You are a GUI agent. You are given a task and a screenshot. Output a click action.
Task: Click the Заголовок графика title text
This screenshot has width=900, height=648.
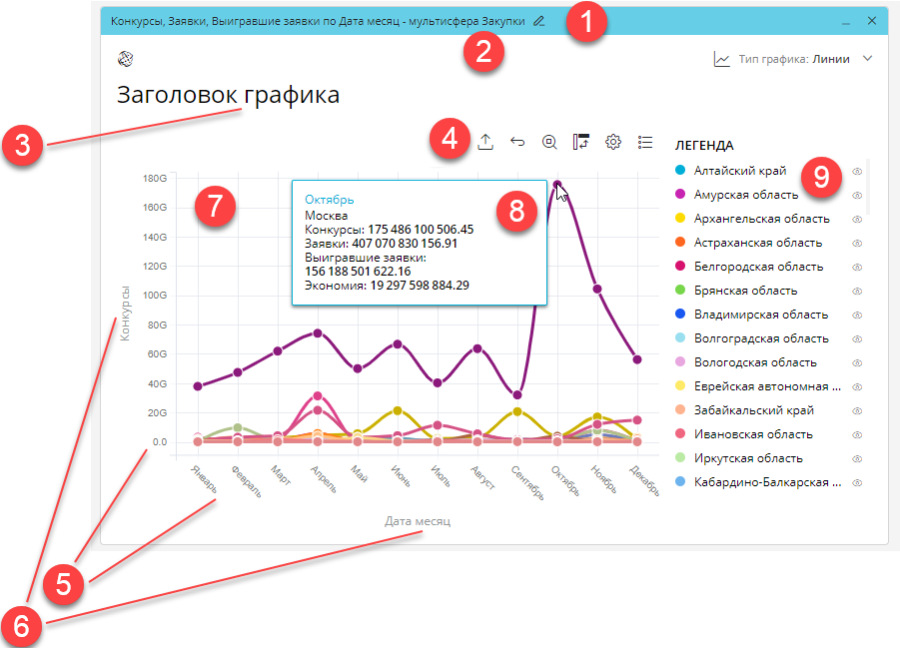click(x=229, y=95)
